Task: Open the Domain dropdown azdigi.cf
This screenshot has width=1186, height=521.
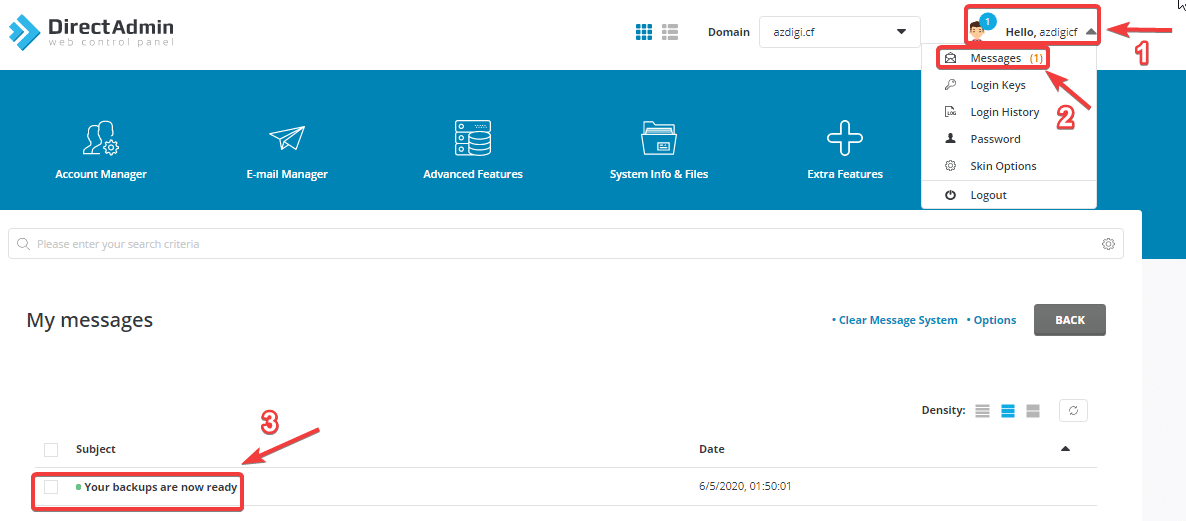Action: point(839,32)
